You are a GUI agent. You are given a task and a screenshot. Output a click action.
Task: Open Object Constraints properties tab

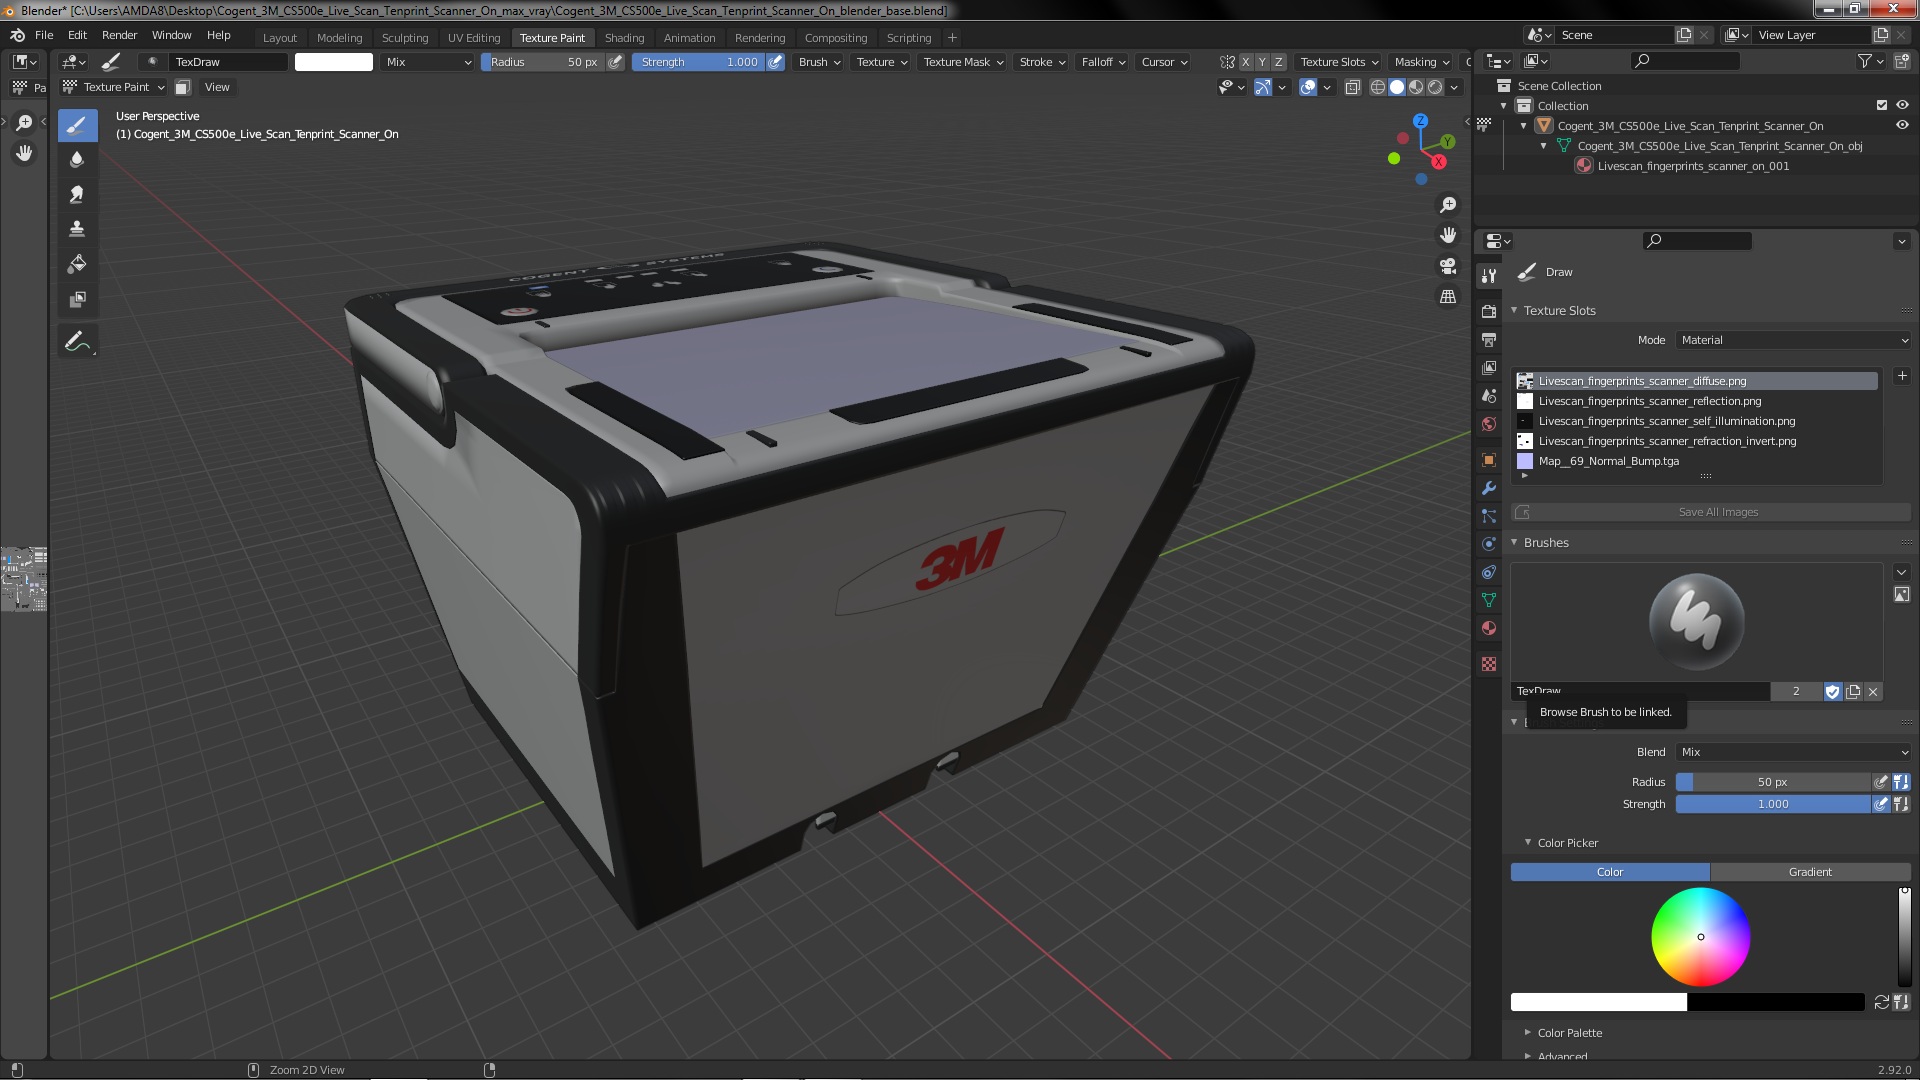[x=1489, y=572]
